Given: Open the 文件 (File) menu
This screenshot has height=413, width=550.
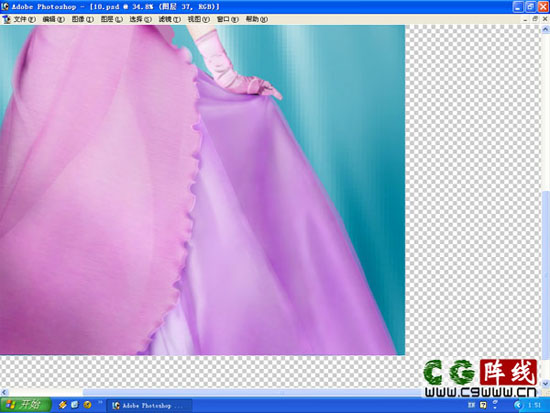Looking at the screenshot, I should 24,19.
